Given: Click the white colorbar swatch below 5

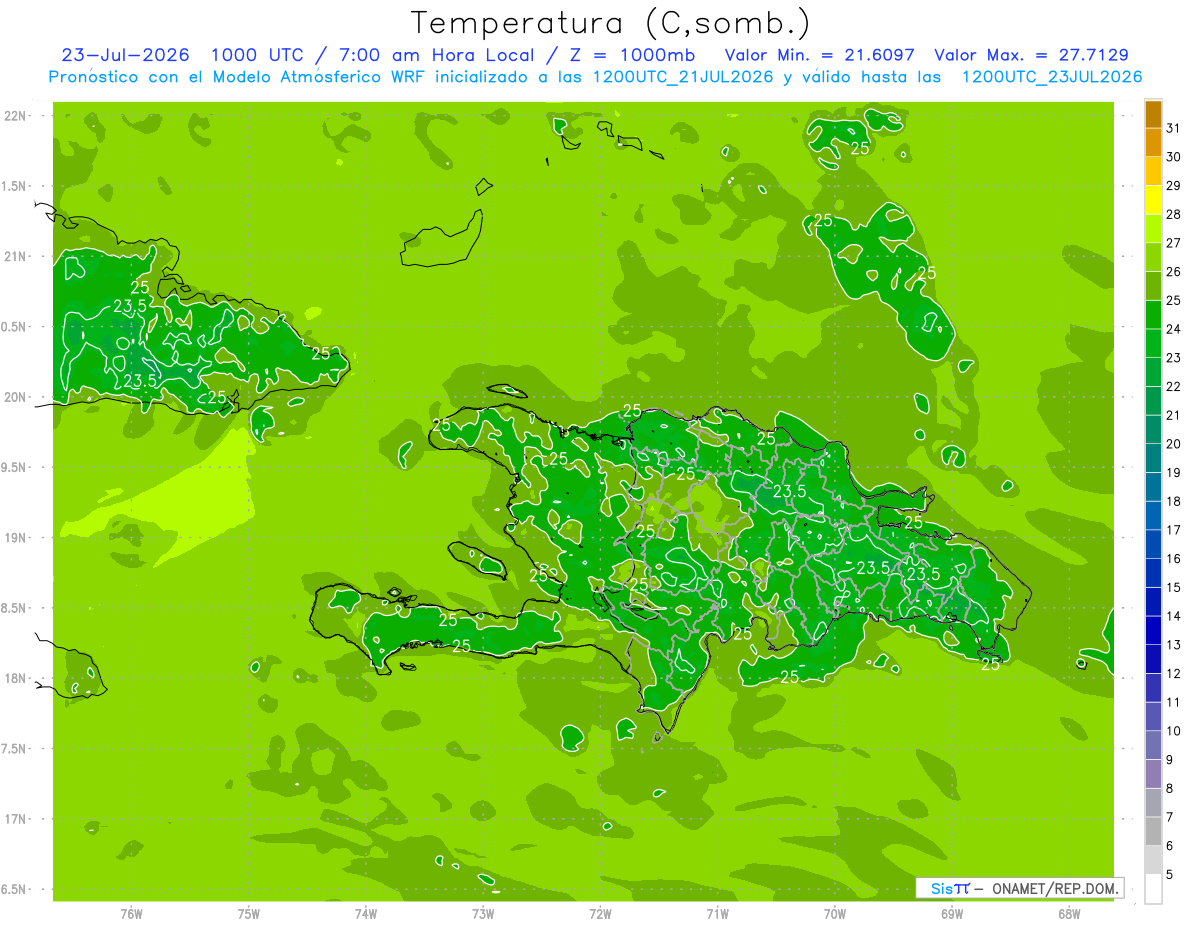Looking at the screenshot, I should pyautogui.click(x=1153, y=889).
